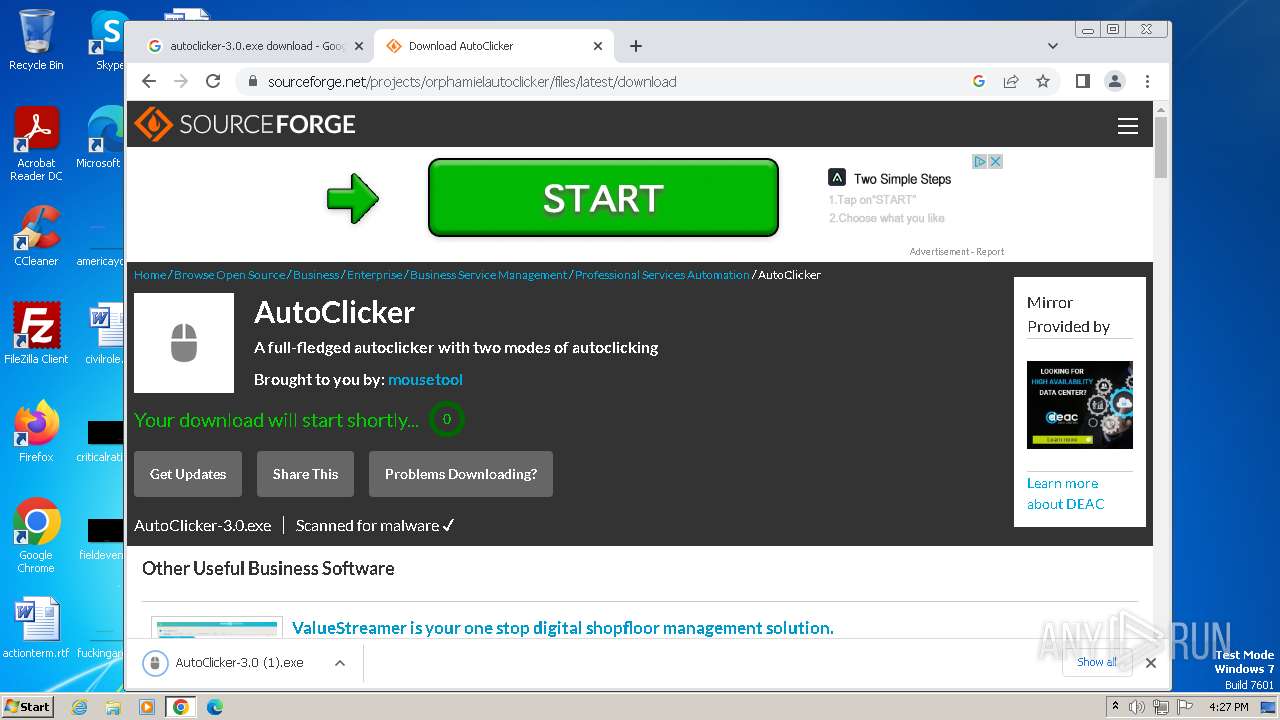Open Chrome three-dot menu
The height and width of the screenshot is (720, 1280).
(1147, 82)
